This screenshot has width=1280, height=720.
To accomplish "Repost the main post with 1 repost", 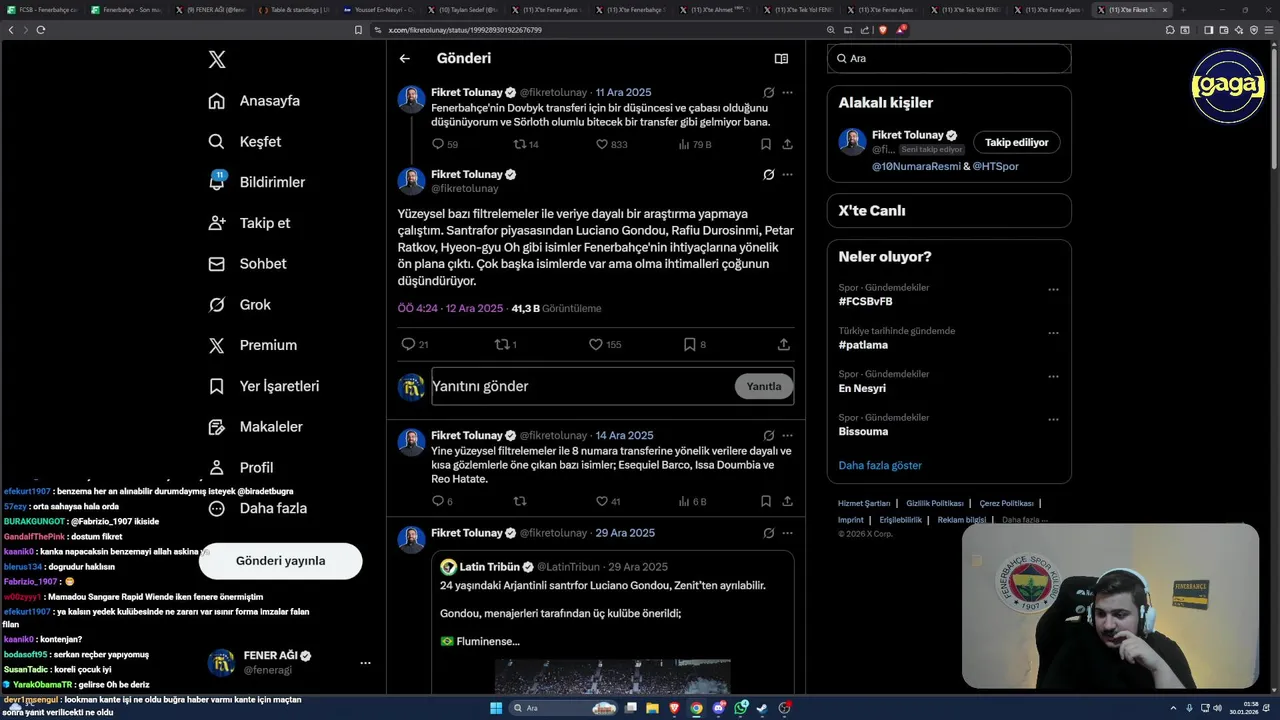I will pyautogui.click(x=502, y=344).
